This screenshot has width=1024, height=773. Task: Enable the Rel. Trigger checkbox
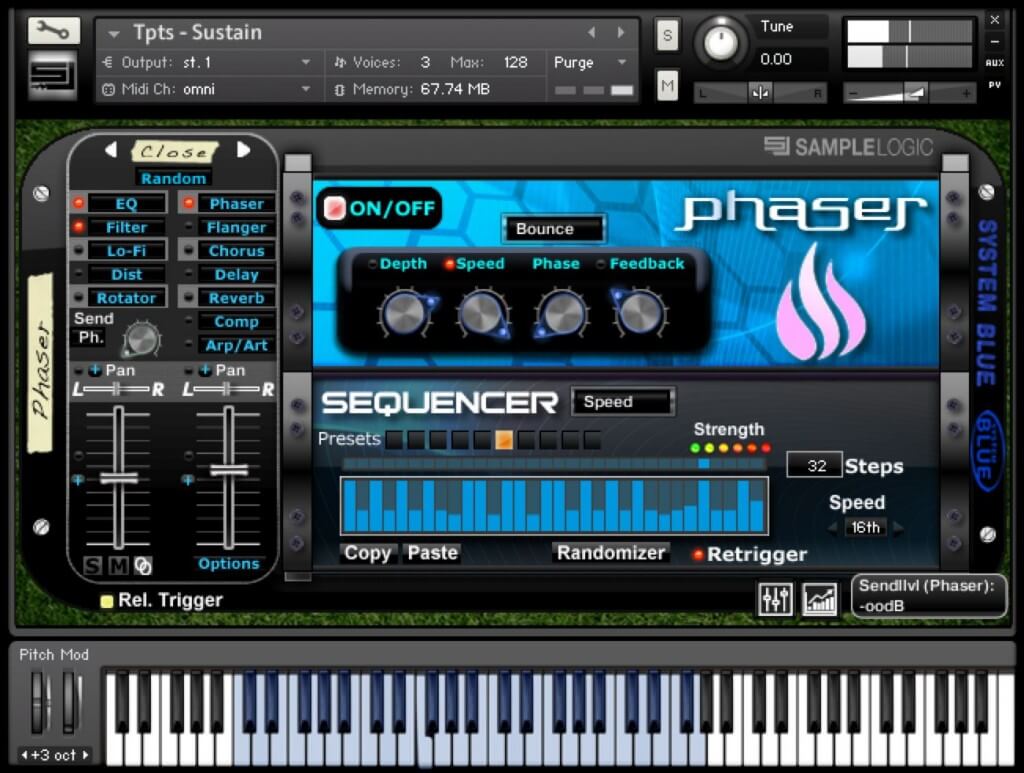(106, 601)
